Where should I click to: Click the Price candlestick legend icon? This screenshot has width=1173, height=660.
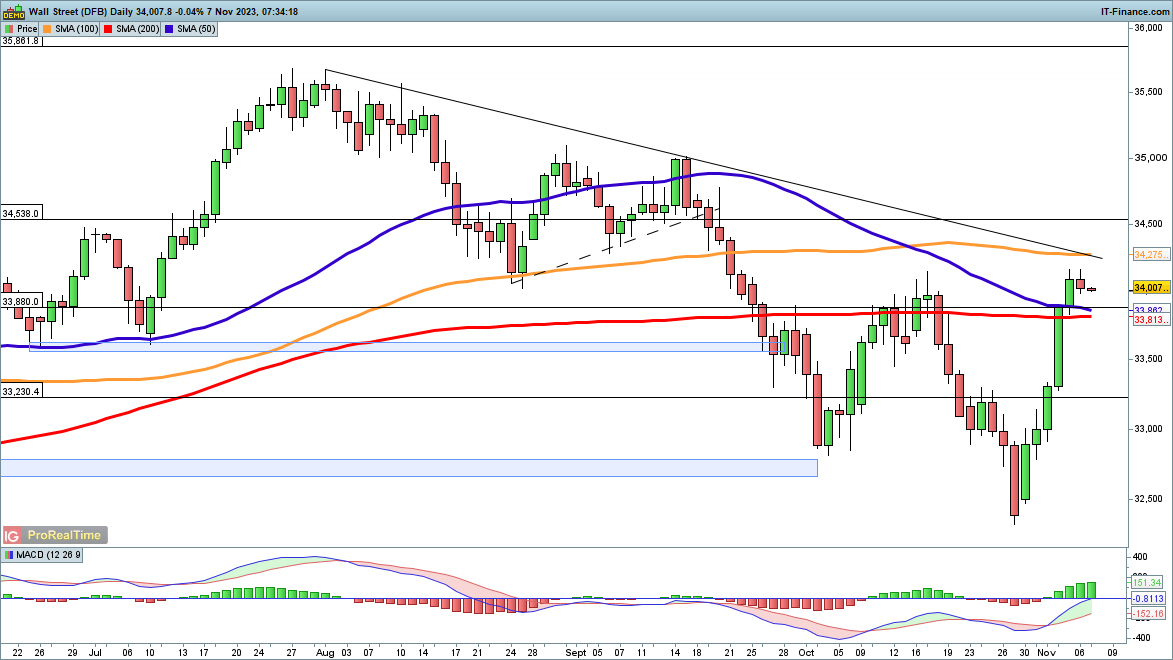[x=9, y=29]
